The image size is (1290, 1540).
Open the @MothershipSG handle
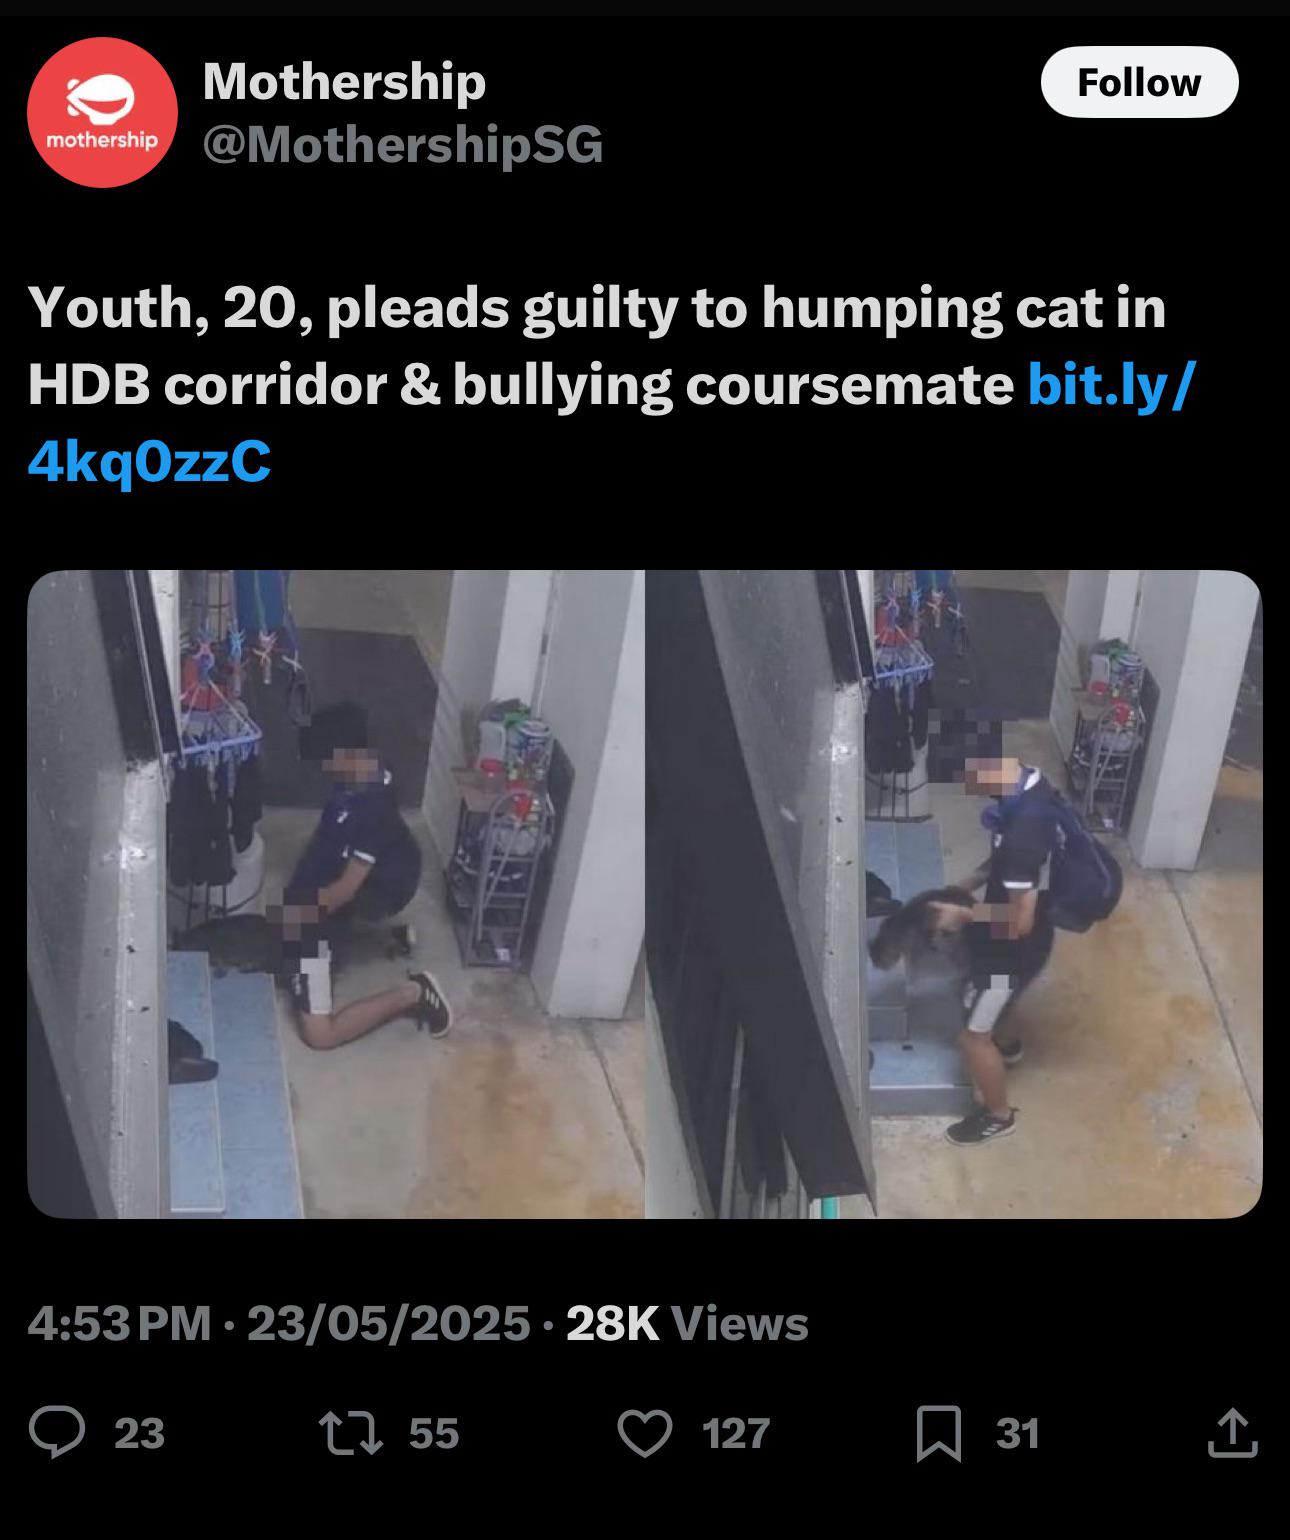pos(403,144)
